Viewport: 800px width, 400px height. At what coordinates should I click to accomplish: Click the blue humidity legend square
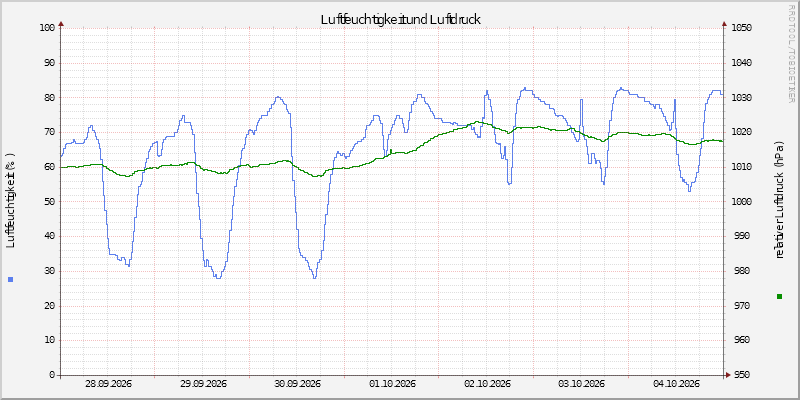click(11, 280)
